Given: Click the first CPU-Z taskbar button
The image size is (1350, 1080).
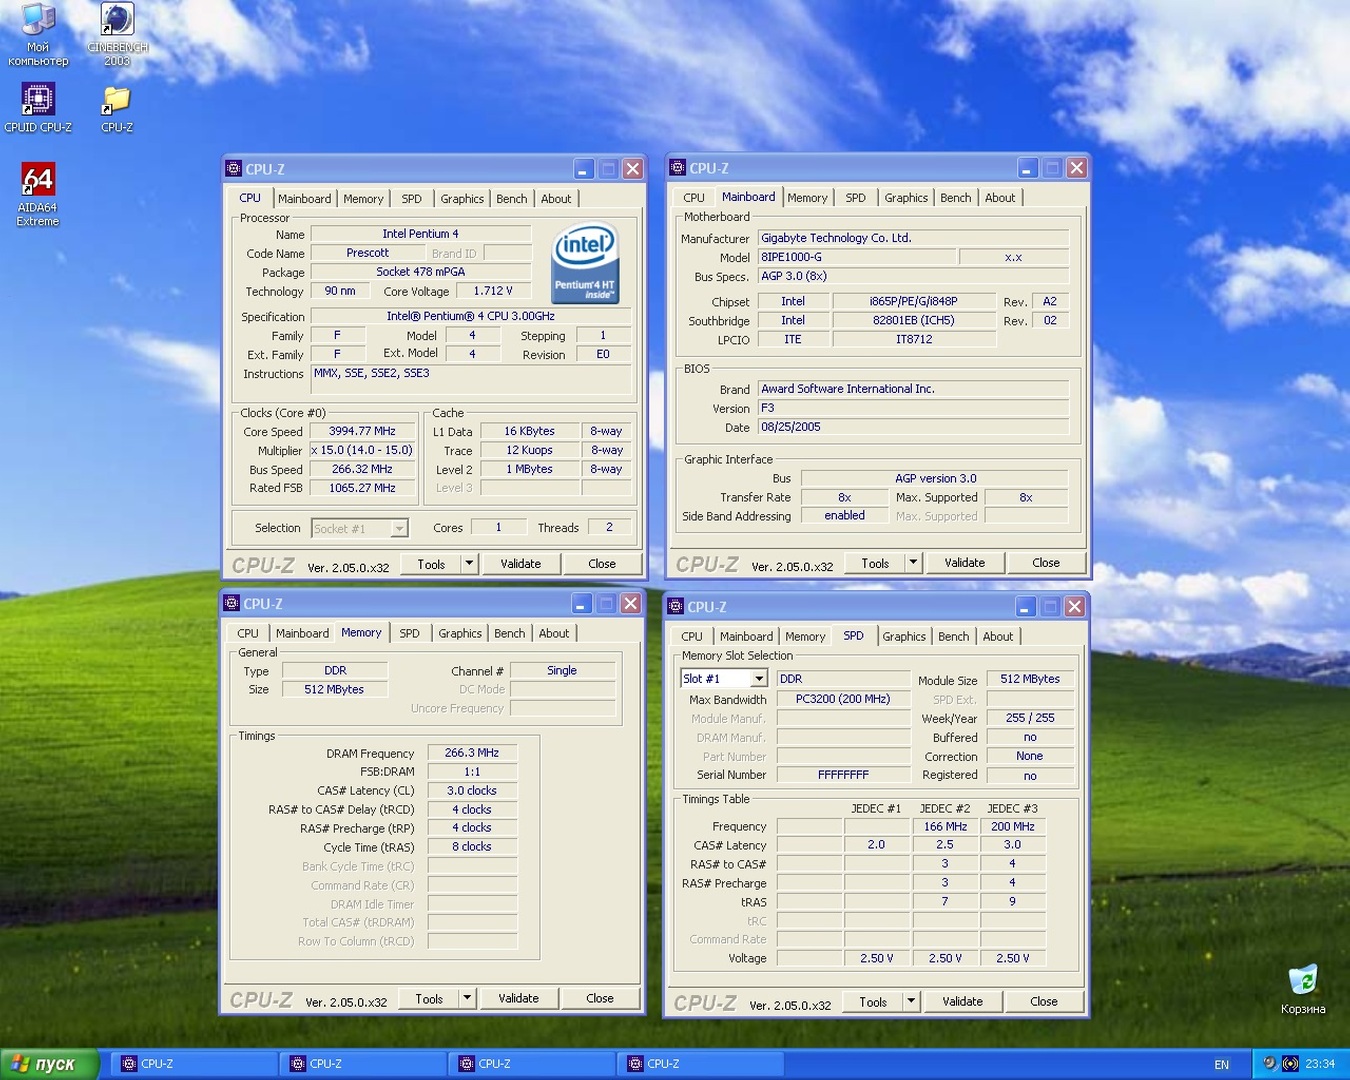Looking at the screenshot, I should [x=194, y=1064].
